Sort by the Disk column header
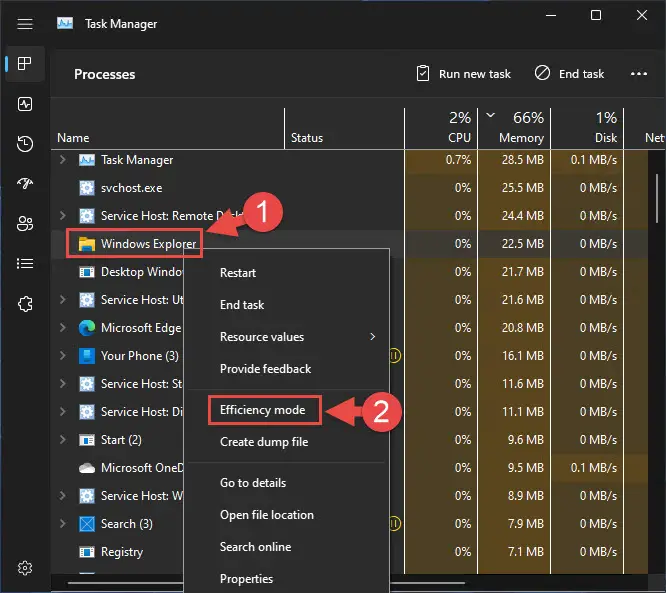 587,129
